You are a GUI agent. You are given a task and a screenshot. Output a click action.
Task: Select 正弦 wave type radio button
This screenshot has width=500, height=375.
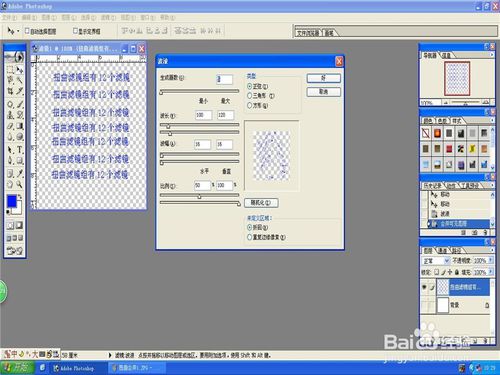point(249,86)
